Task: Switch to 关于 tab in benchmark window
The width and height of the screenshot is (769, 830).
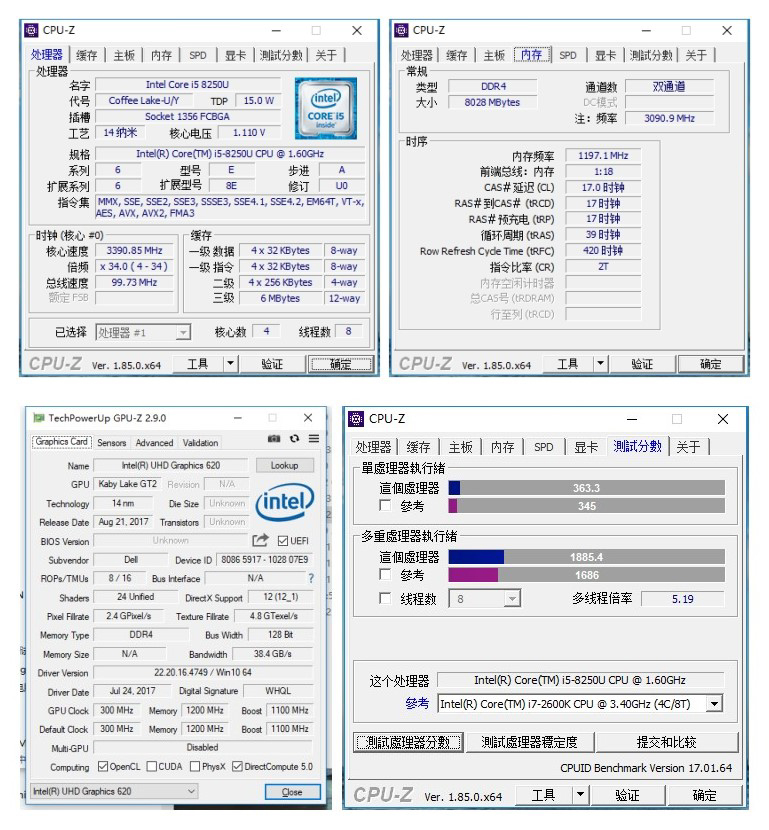Action: coord(688,447)
